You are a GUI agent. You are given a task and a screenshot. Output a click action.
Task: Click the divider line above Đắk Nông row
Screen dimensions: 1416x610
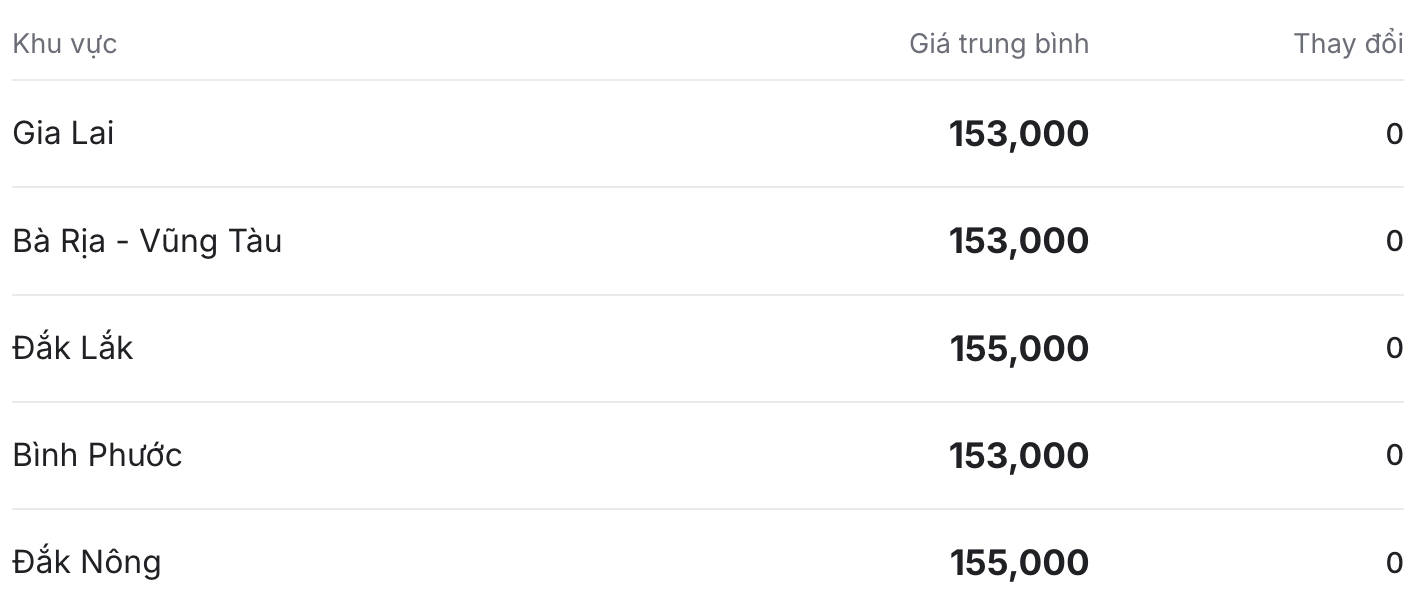pyautogui.click(x=708, y=509)
